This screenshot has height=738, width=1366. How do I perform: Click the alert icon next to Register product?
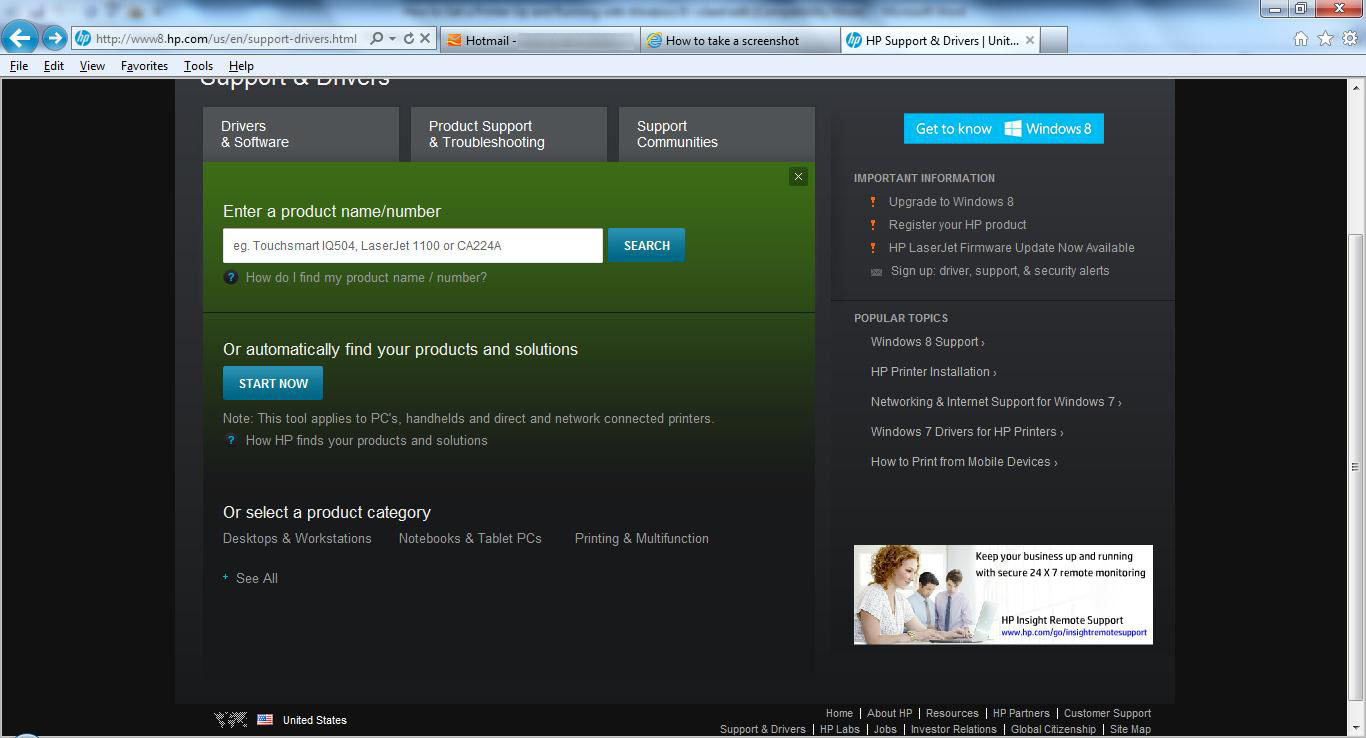pyautogui.click(x=873, y=225)
